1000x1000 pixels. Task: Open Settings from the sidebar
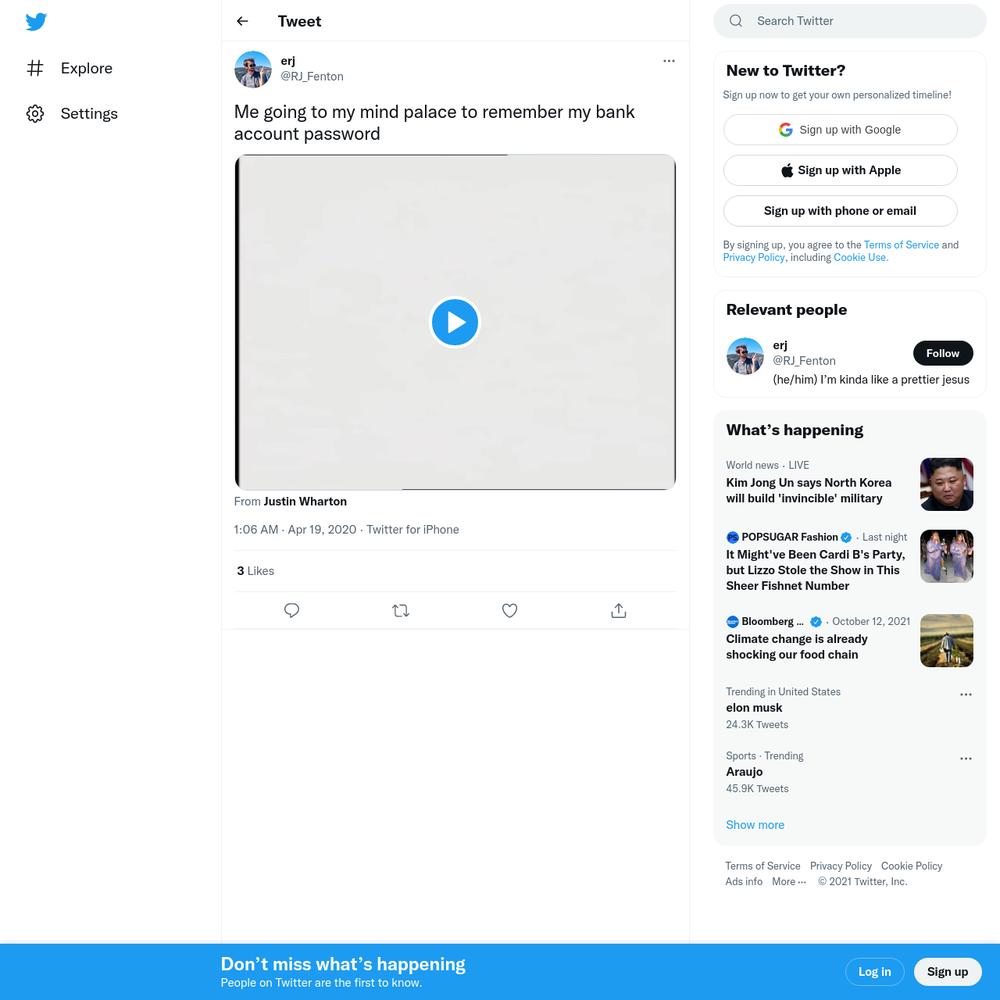pyautogui.click(x=72, y=114)
